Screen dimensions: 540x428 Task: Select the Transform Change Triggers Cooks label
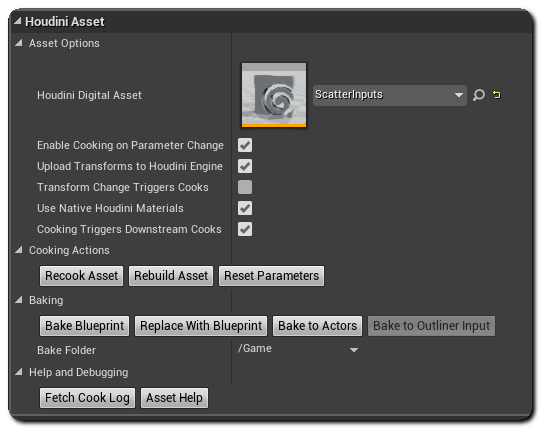point(123,187)
